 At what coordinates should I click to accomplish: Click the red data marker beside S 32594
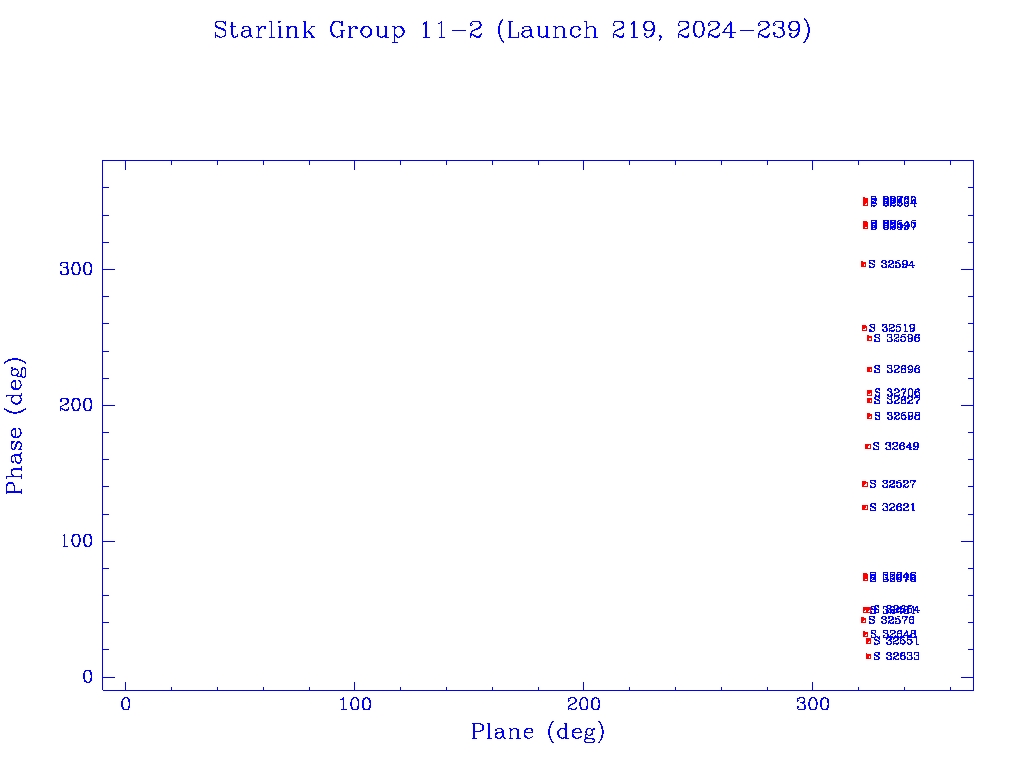coord(863,264)
